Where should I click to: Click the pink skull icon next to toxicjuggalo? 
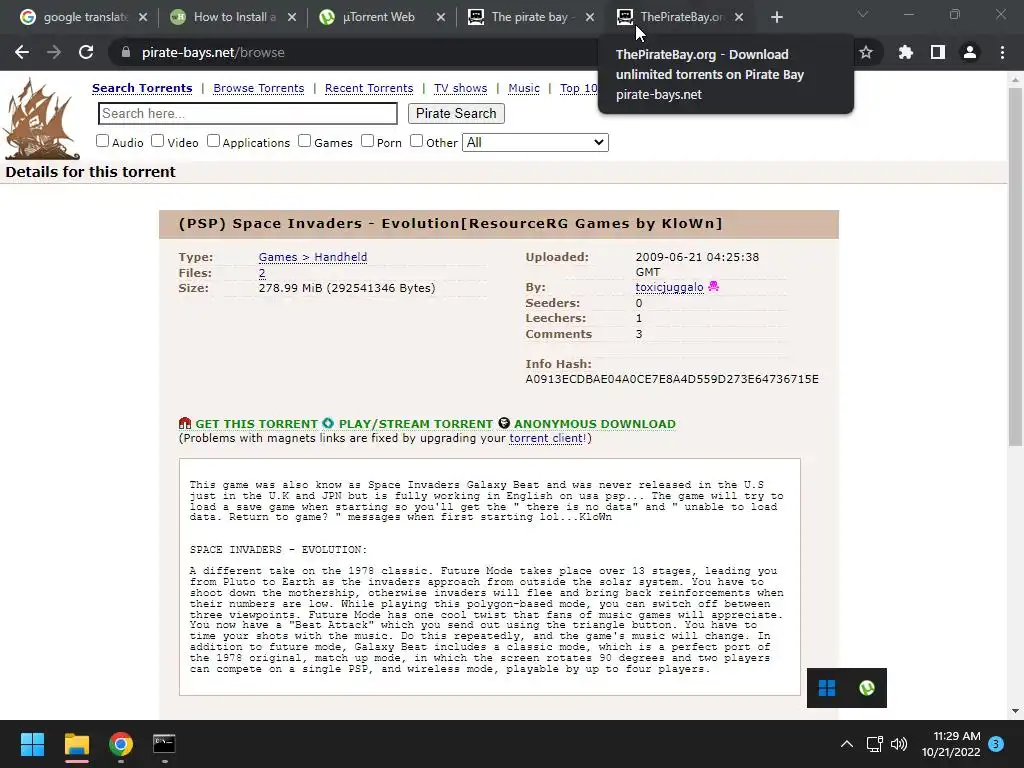pos(713,286)
